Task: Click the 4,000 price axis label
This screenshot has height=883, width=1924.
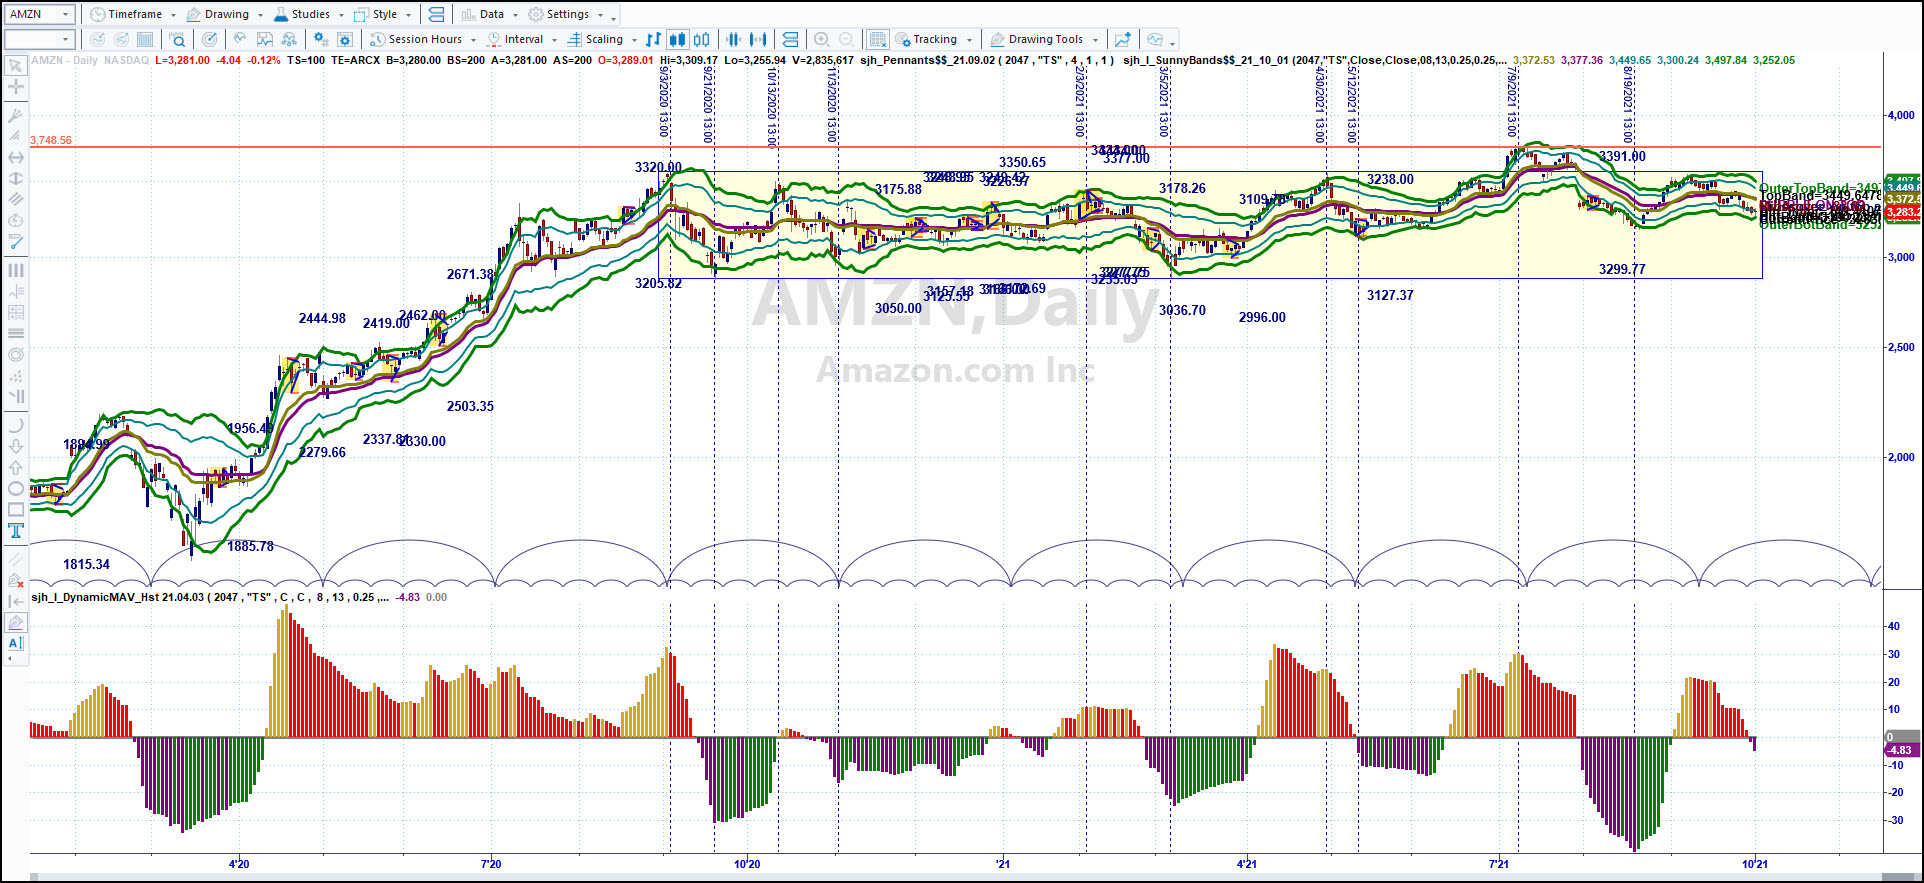Action: 1901,115
